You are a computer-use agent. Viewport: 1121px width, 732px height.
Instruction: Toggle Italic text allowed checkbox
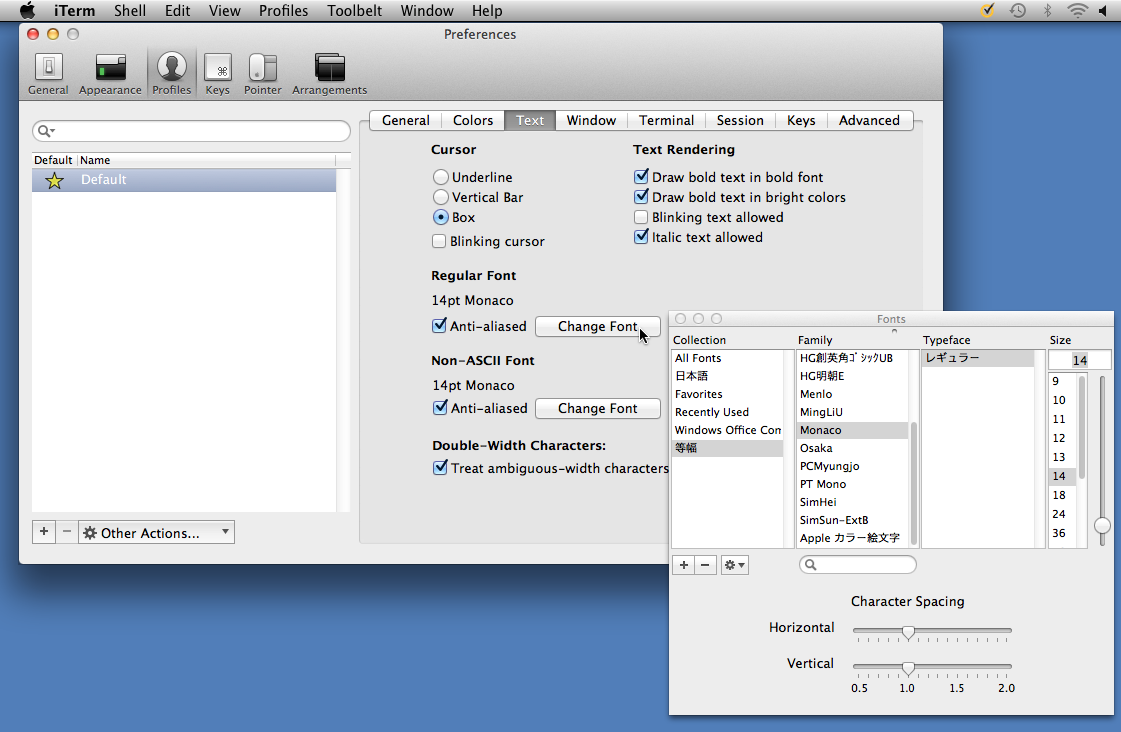coord(642,237)
